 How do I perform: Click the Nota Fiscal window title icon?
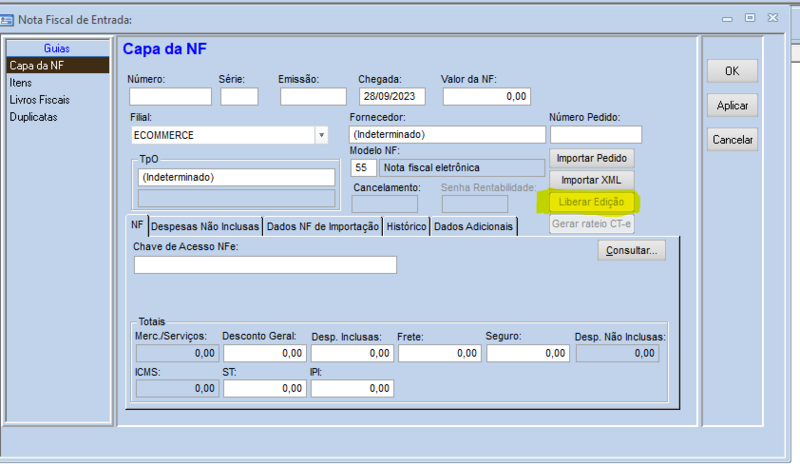pos(7,20)
